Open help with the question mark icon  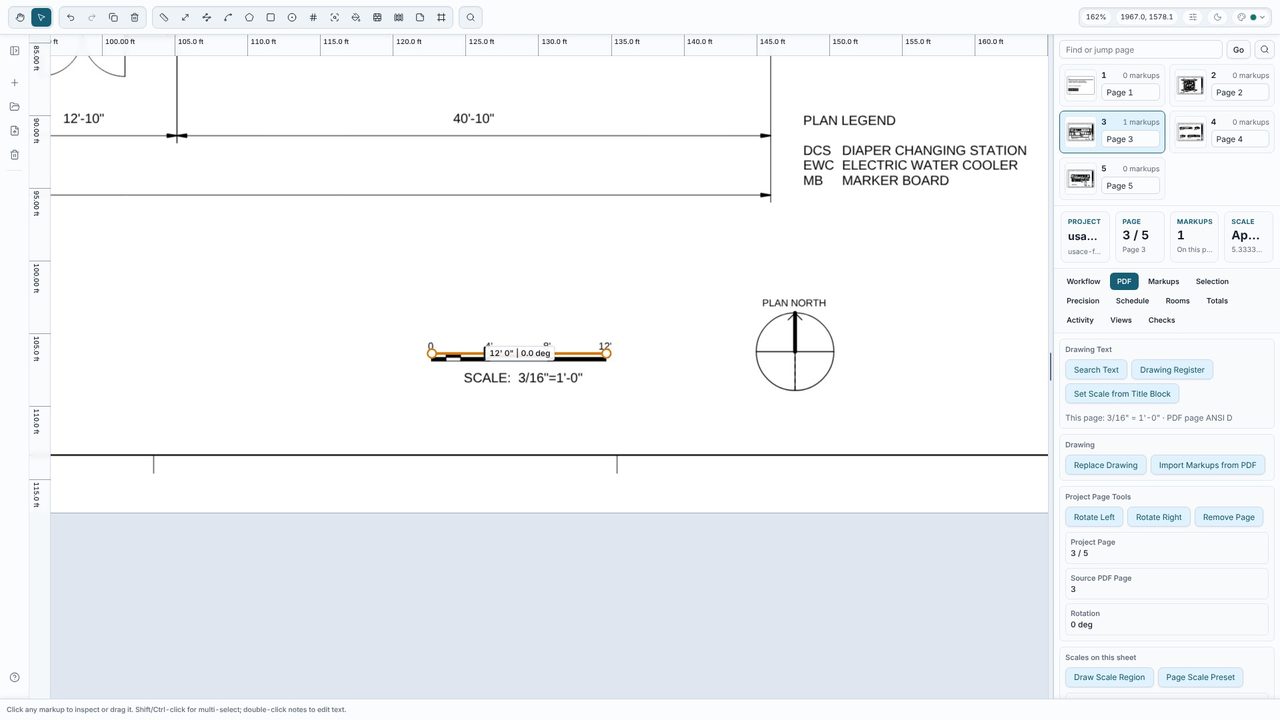(x=15, y=678)
